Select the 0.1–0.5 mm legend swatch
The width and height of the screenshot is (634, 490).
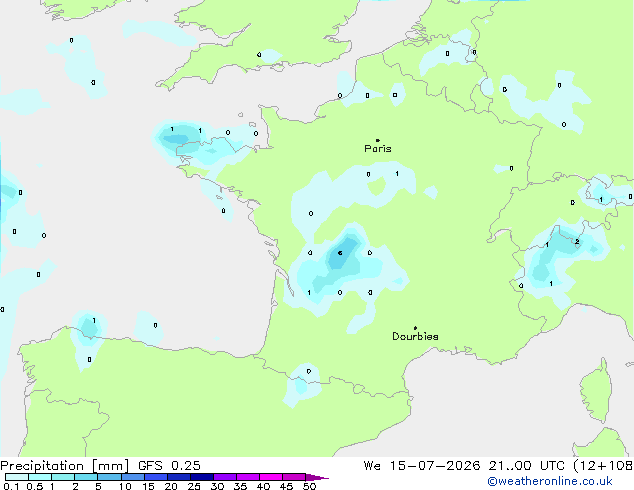click(x=17, y=477)
